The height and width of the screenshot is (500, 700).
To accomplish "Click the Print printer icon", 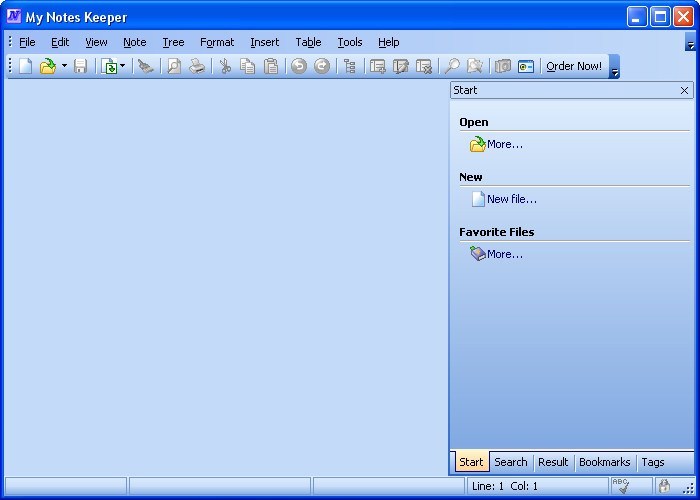I will (197, 66).
